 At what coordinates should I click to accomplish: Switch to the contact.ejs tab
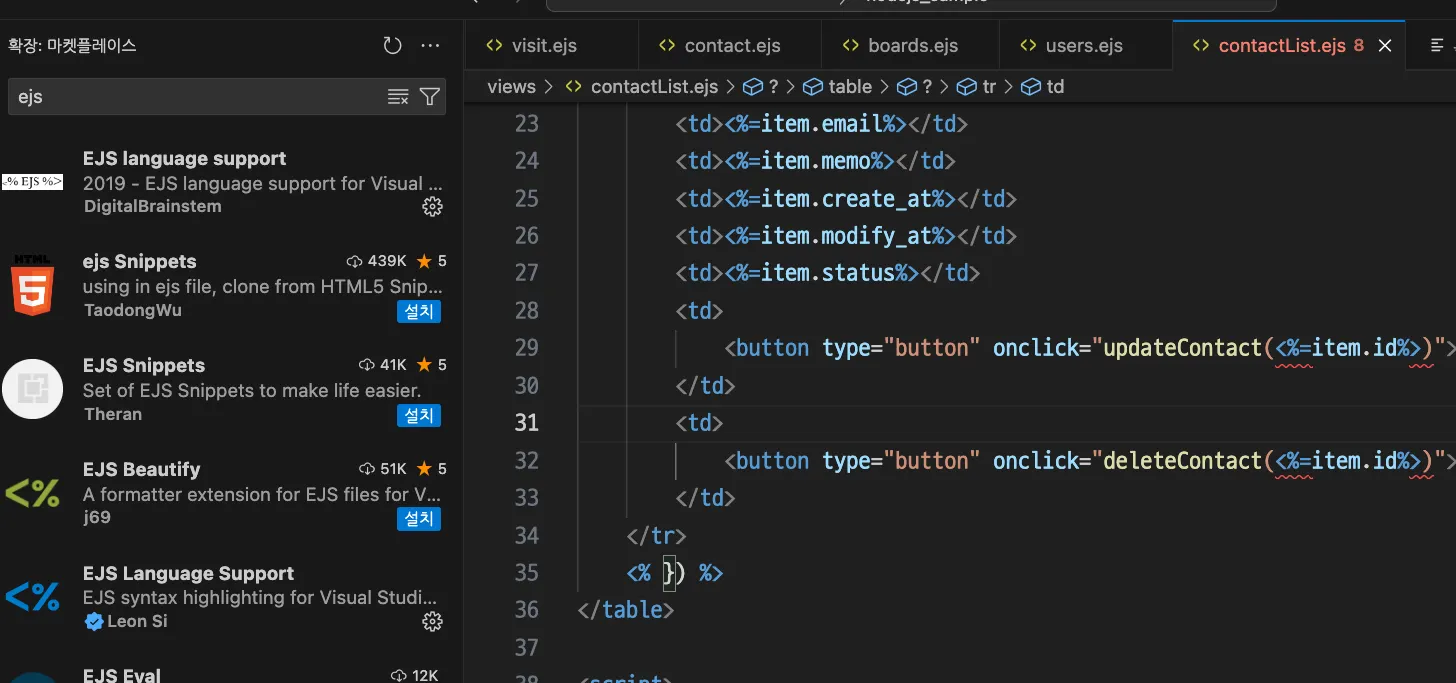point(732,46)
